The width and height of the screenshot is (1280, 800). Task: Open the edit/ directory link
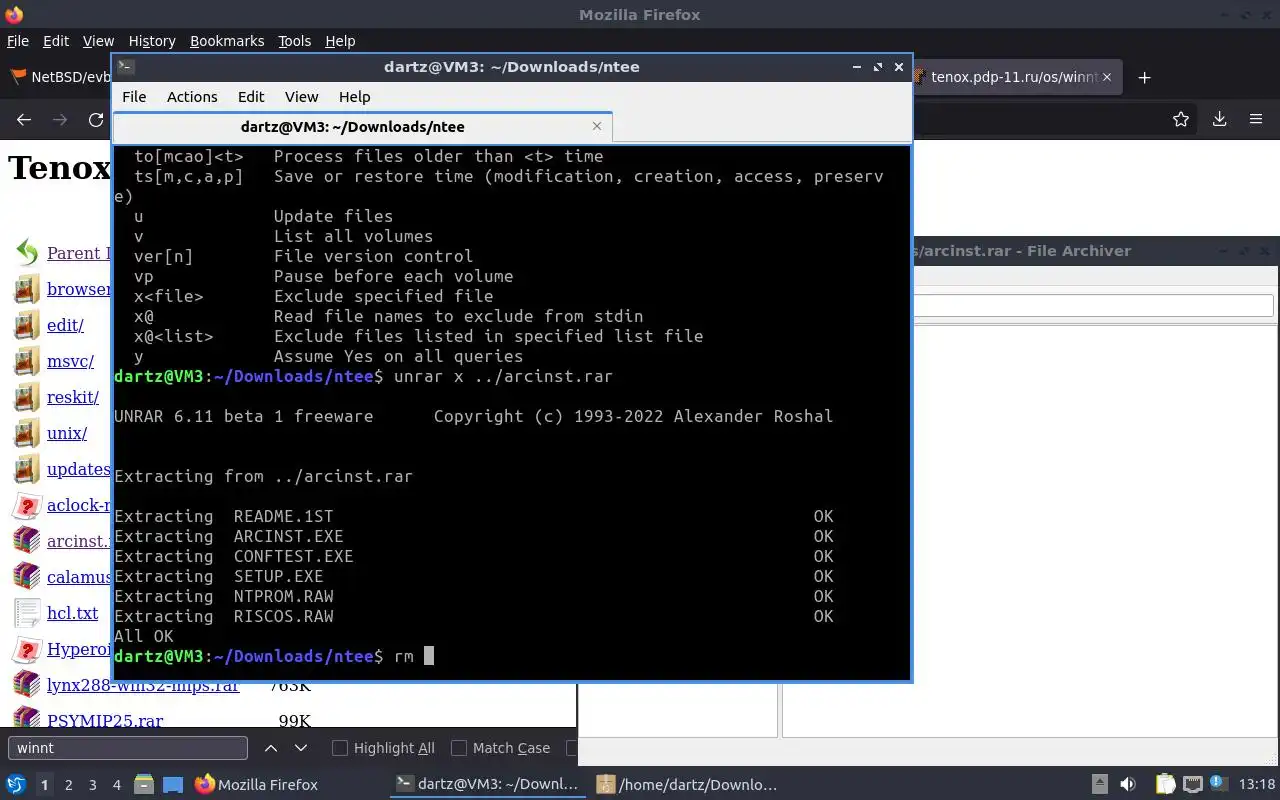click(x=65, y=325)
